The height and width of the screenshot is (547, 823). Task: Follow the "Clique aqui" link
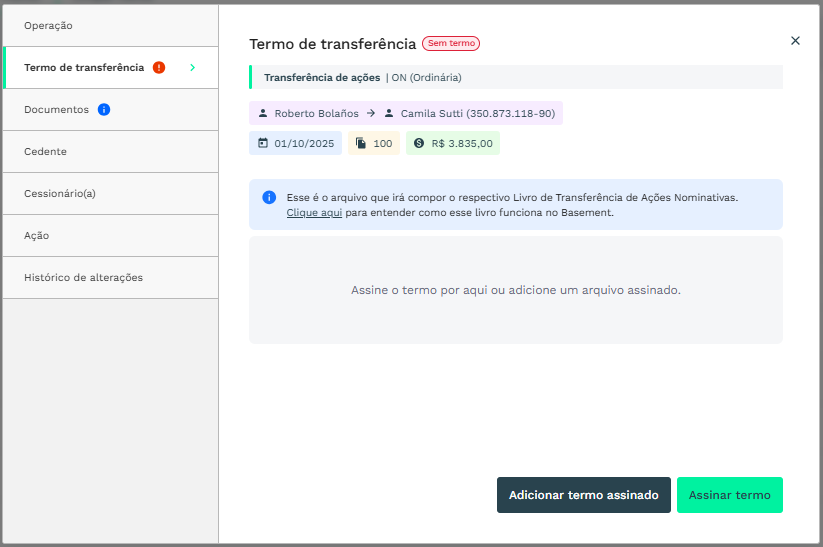point(314,213)
